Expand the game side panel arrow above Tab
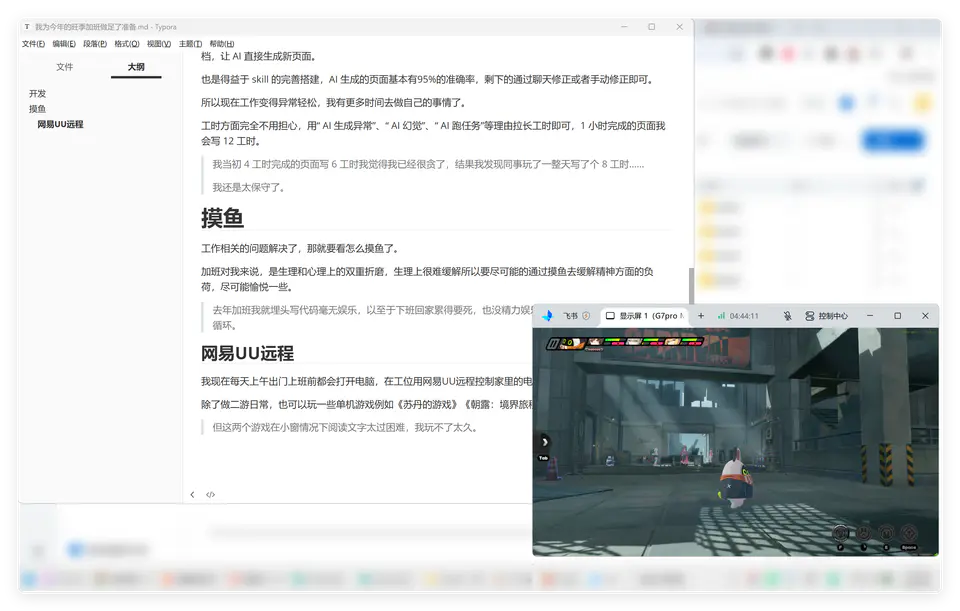 544,442
